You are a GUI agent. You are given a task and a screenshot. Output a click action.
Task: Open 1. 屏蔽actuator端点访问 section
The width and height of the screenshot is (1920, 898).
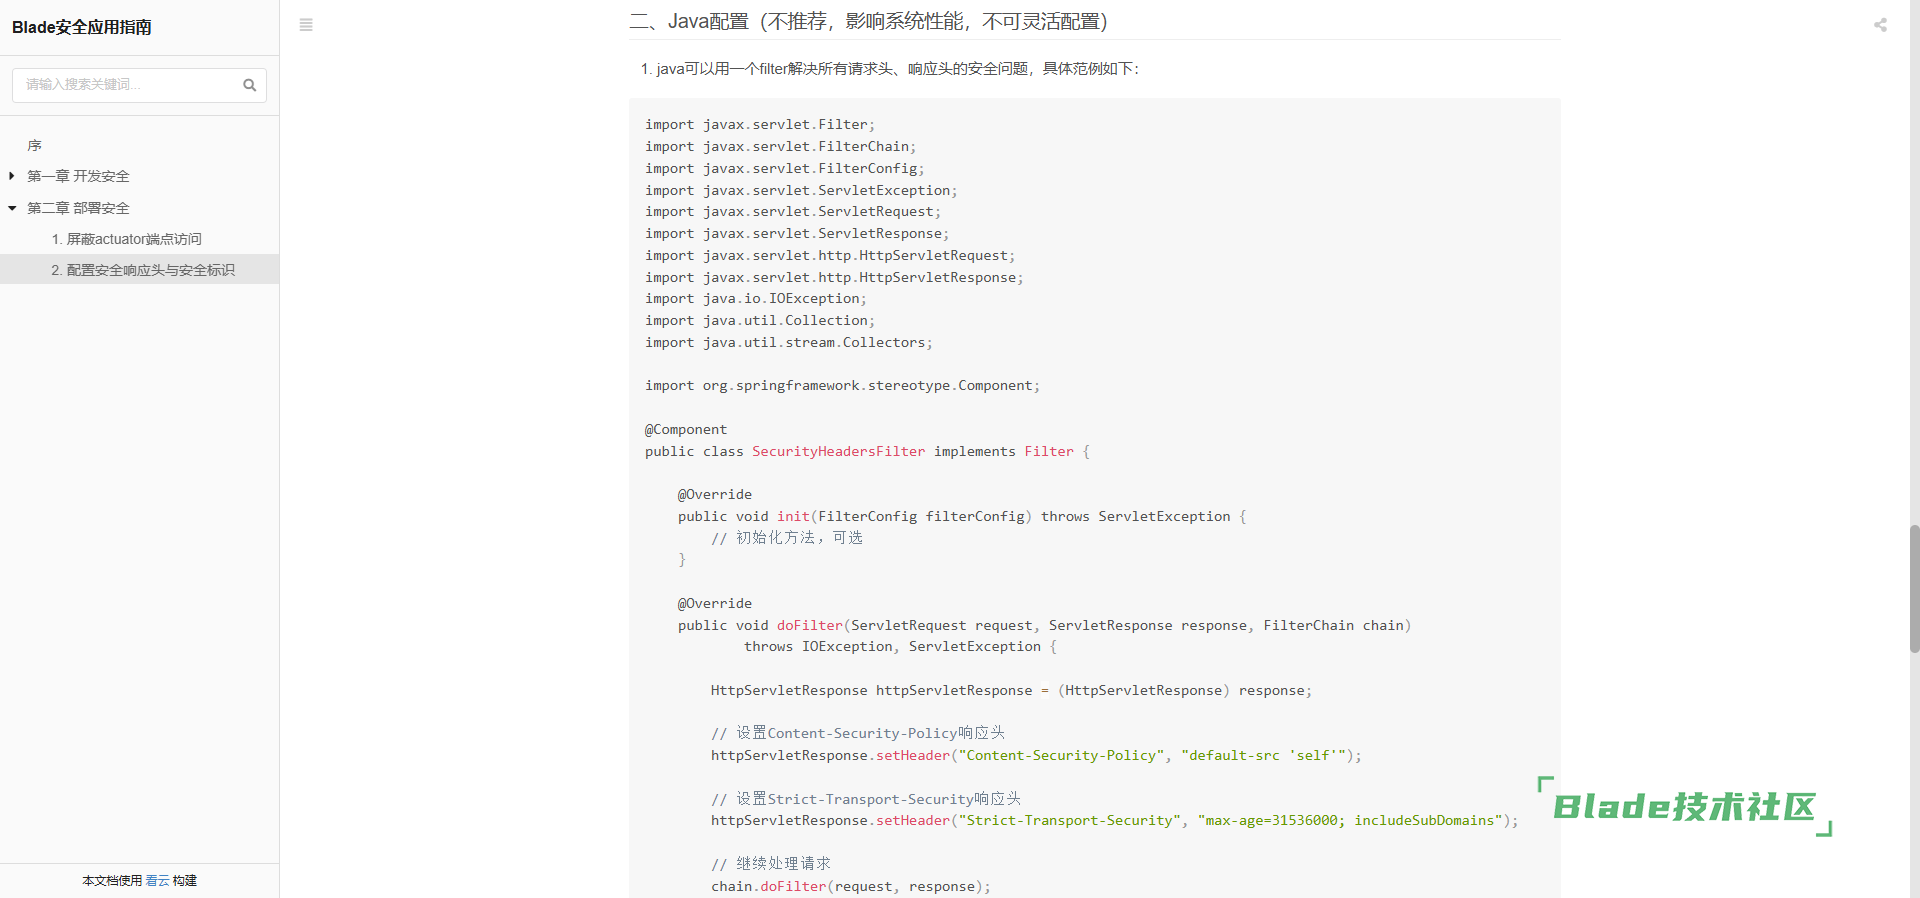pos(127,239)
